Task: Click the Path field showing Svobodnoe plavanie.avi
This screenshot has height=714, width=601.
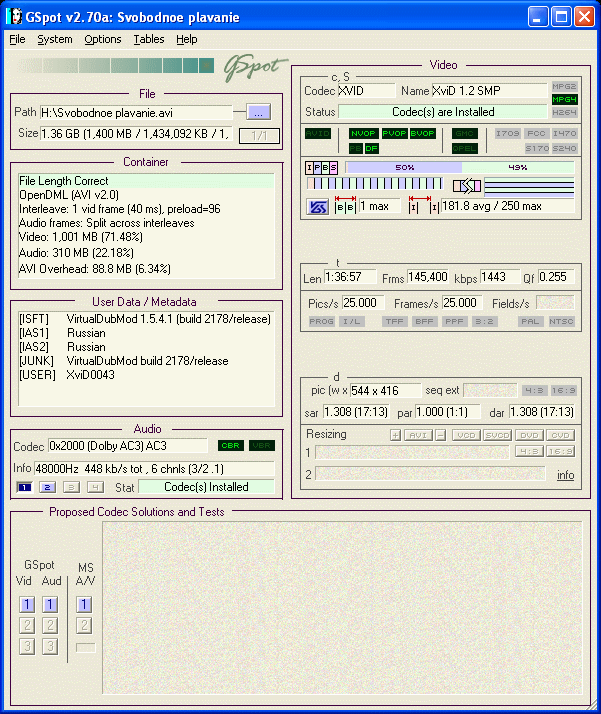Action: point(136,112)
